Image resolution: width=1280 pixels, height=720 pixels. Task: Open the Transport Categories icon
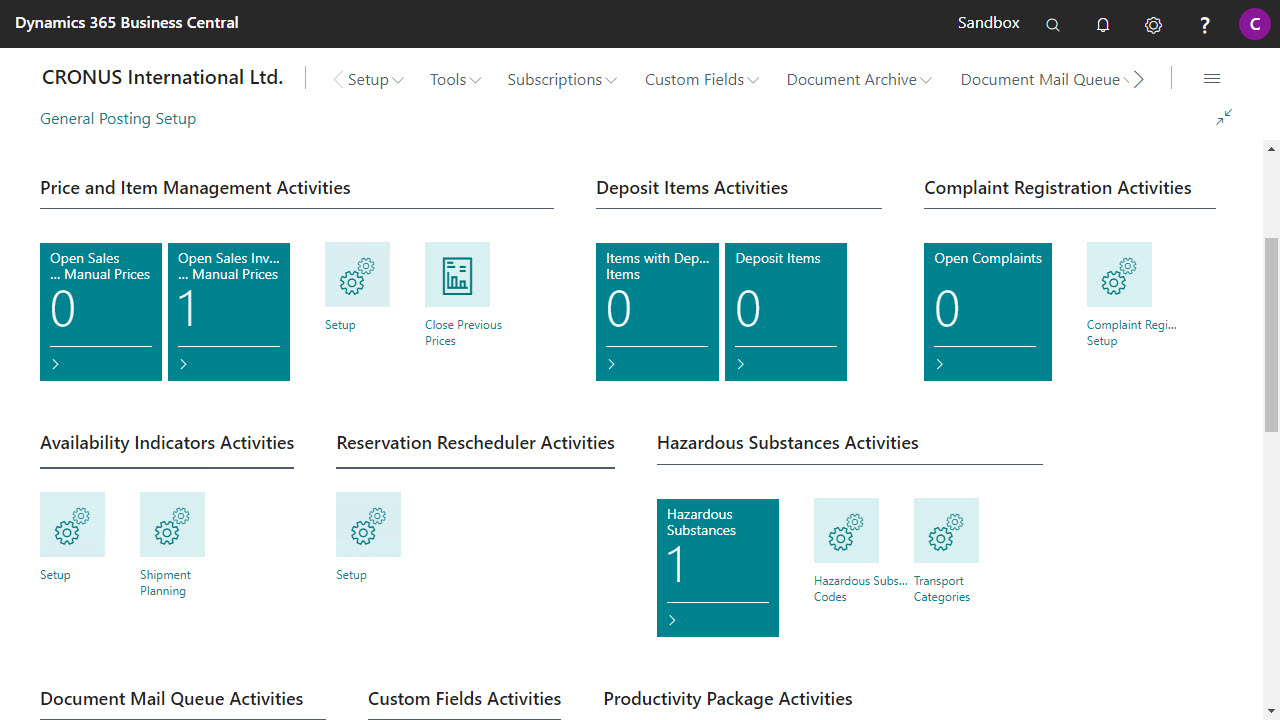(x=946, y=531)
